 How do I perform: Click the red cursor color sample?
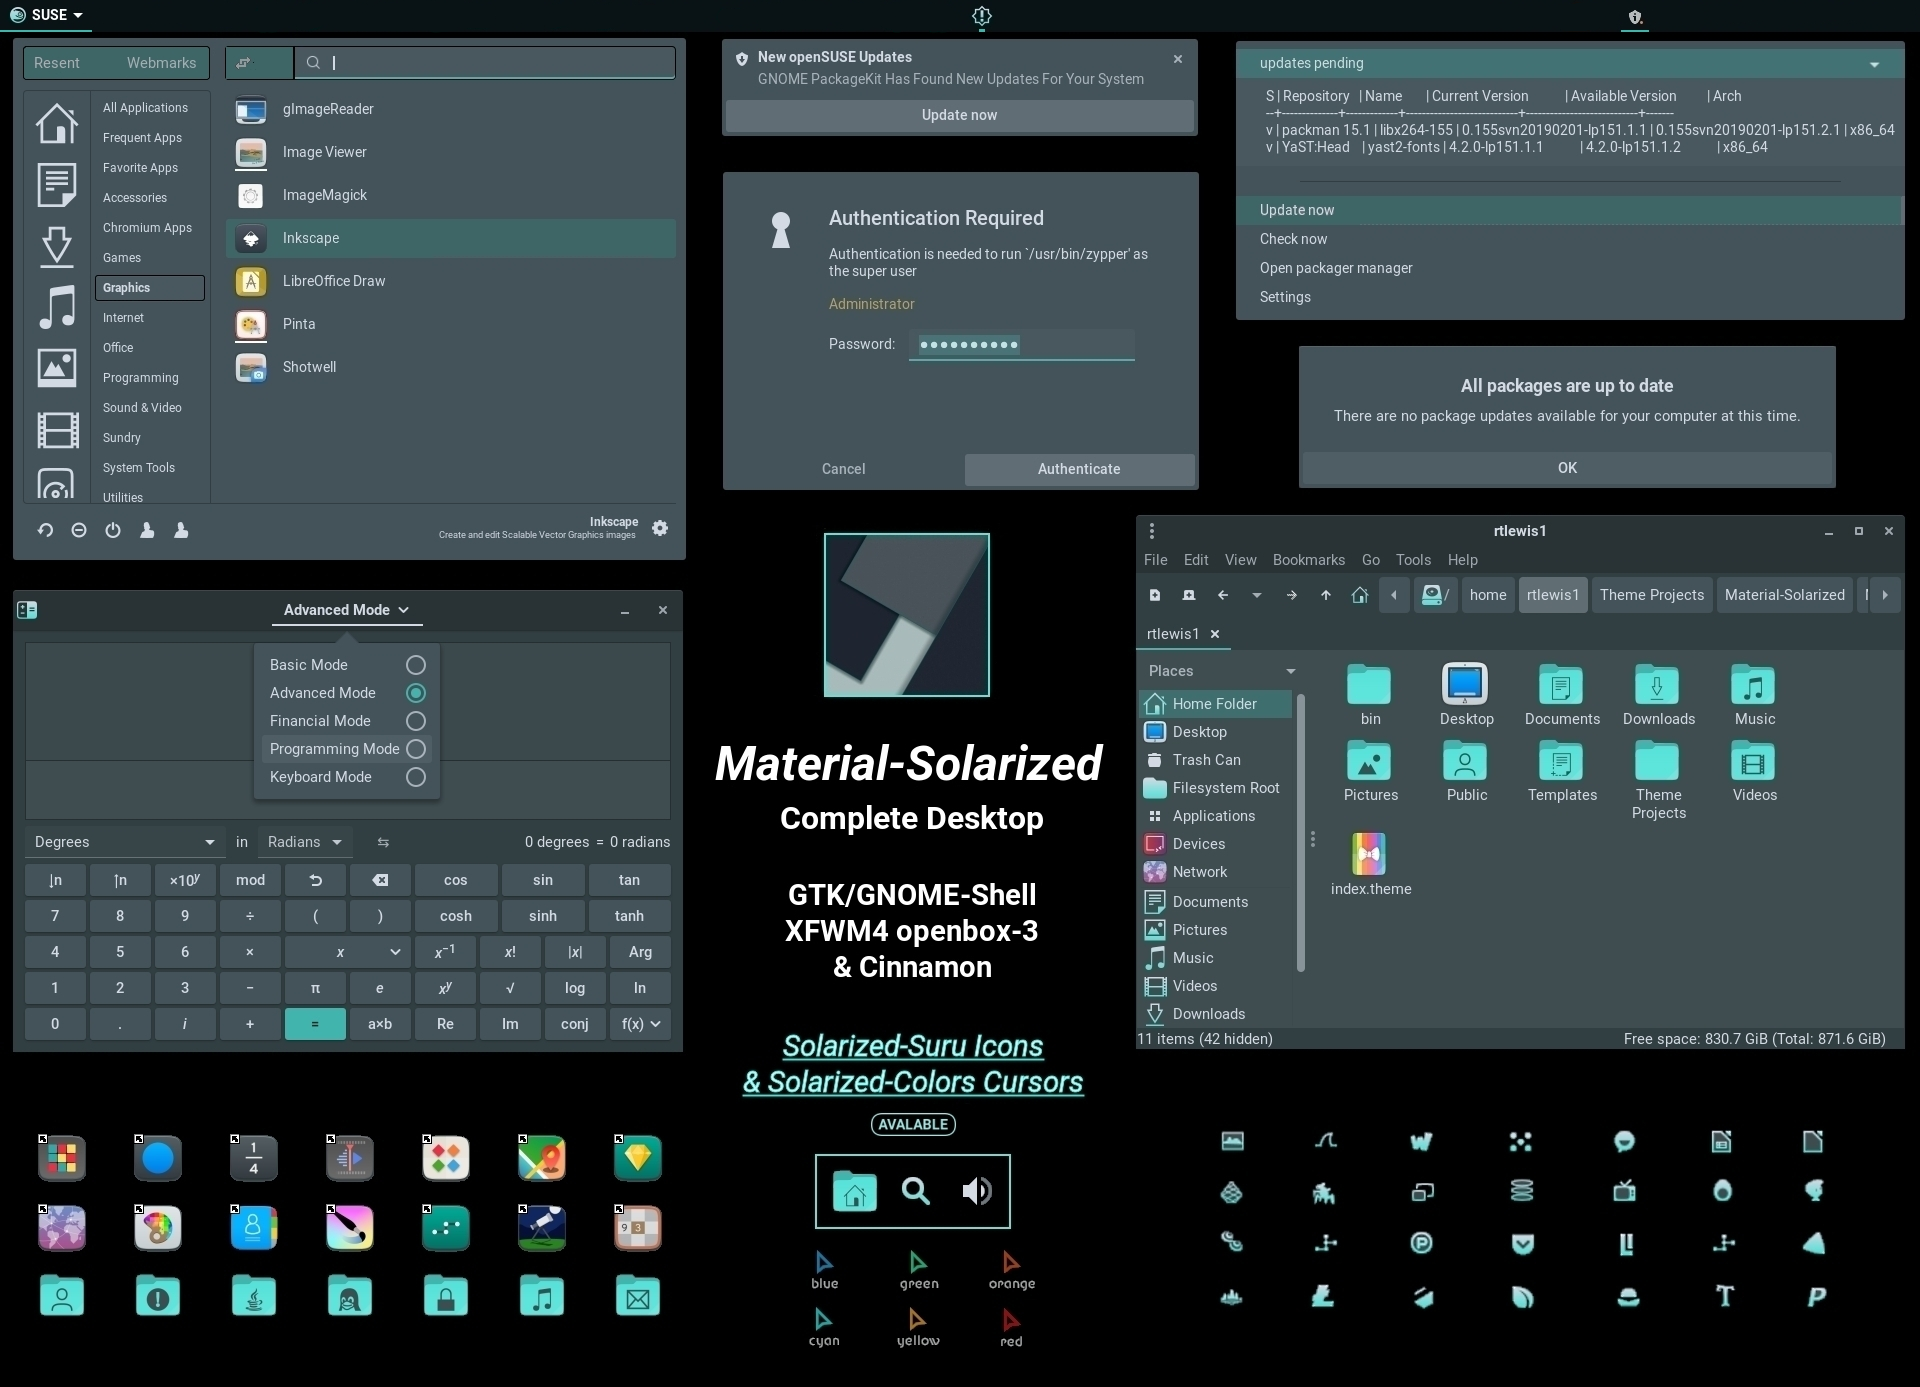[x=1011, y=1328]
